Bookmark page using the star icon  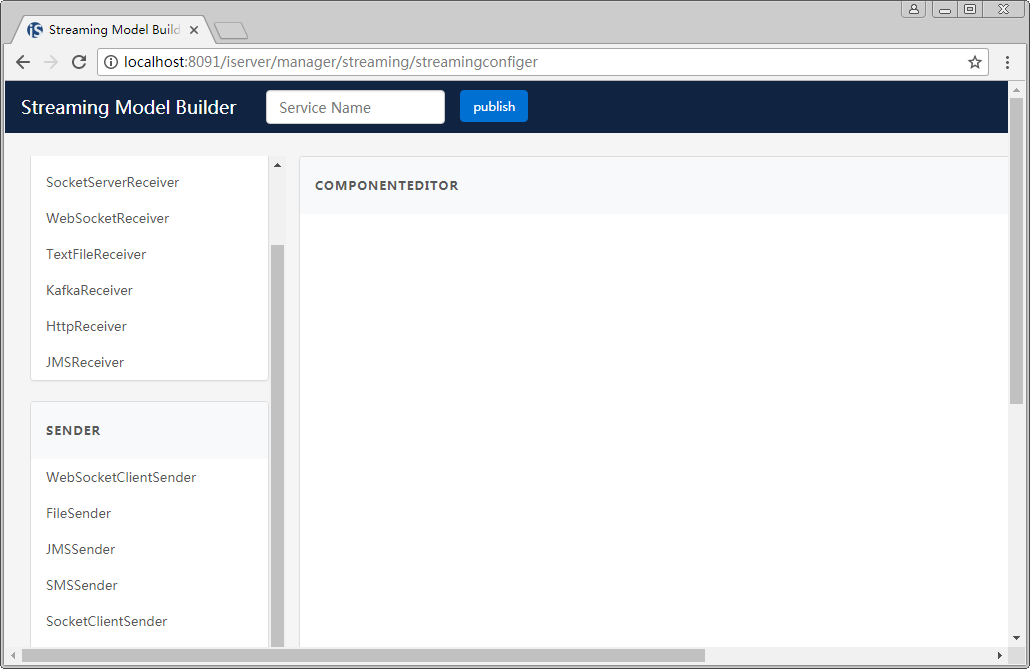[x=975, y=62]
